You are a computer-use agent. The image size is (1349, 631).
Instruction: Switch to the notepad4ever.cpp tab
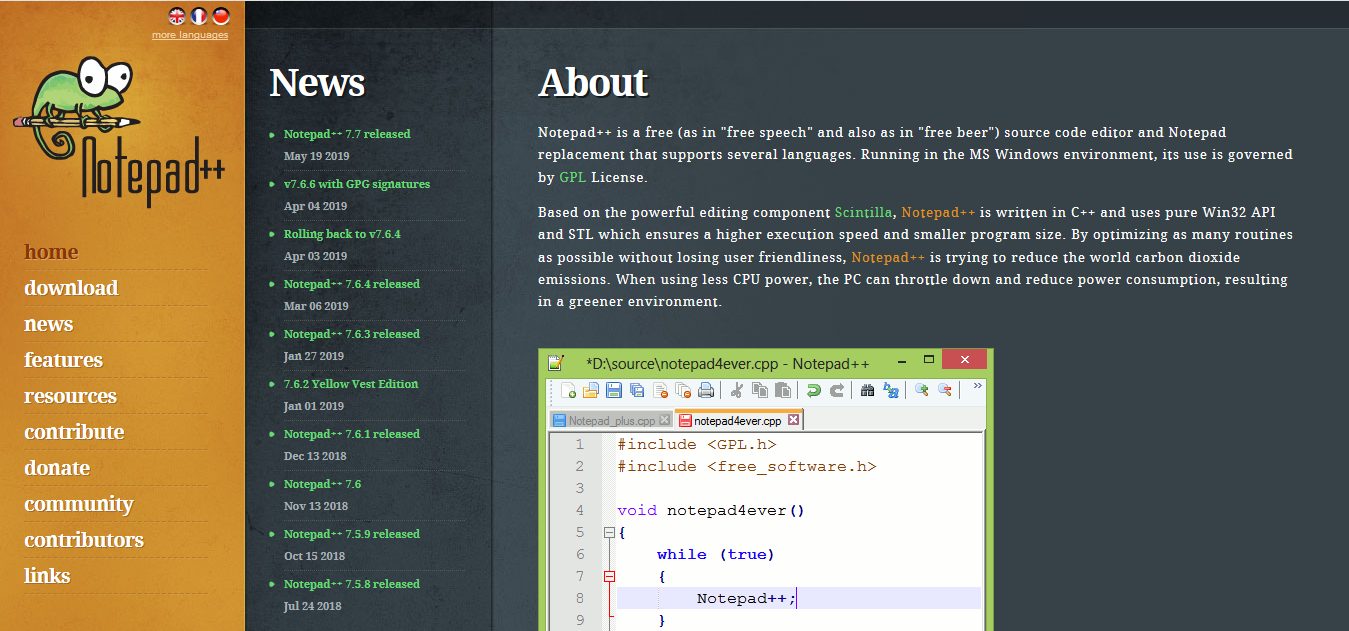pos(739,420)
